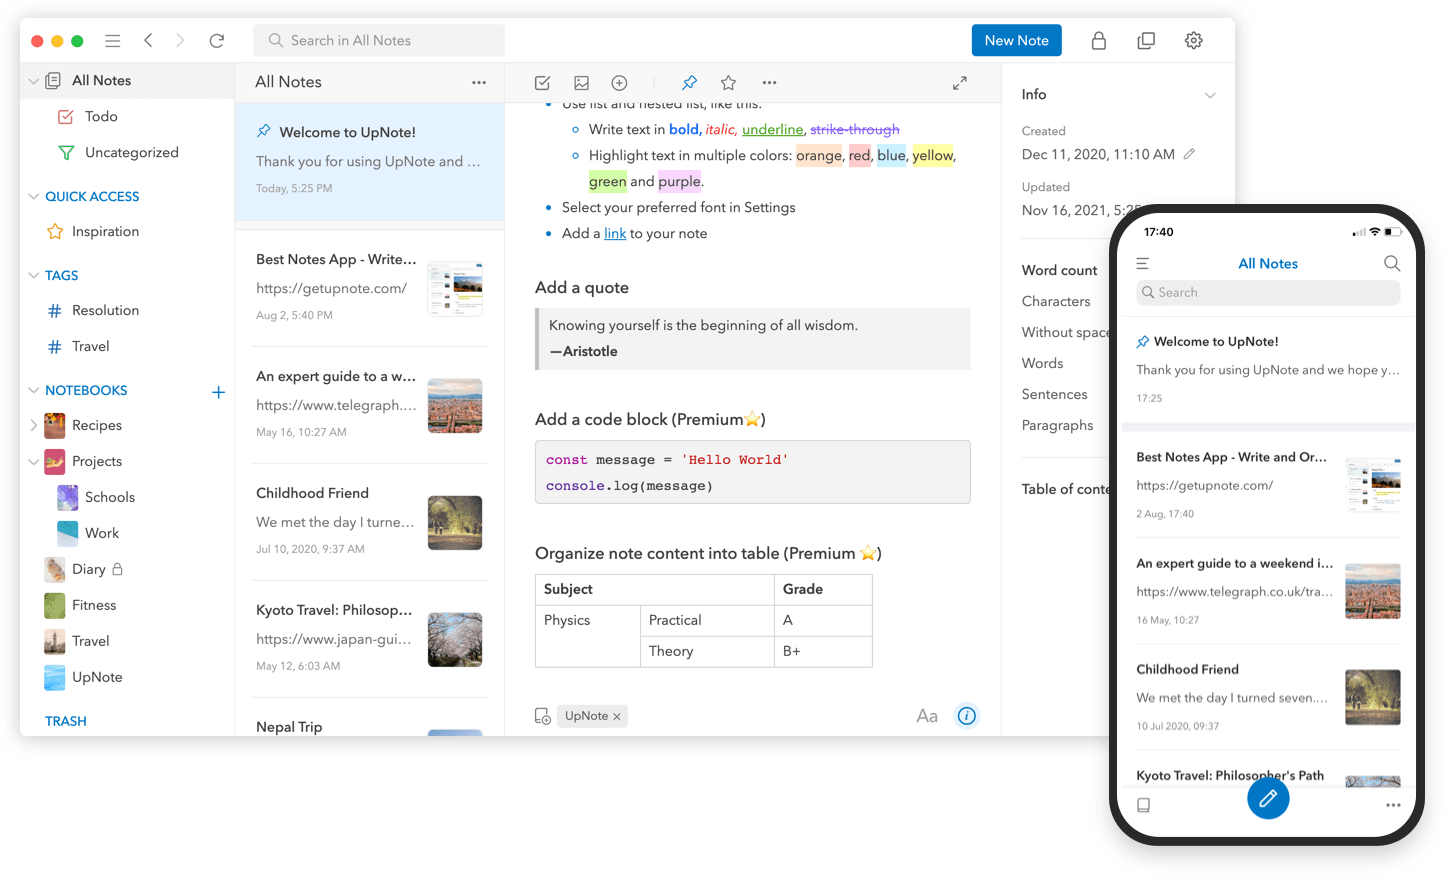This screenshot has height=876, width=1445.
Task: Open the phone bottom ellipsis menu
Action: [1392, 805]
